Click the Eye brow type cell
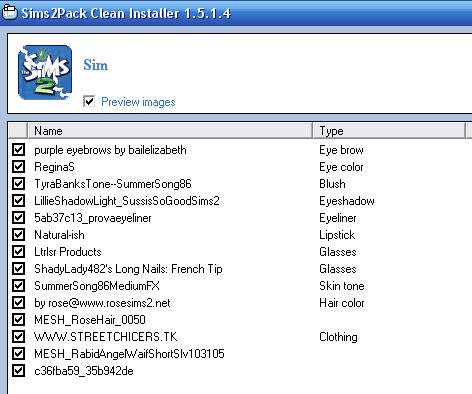Viewport: 472px width, 394px height. pyautogui.click(x=341, y=150)
